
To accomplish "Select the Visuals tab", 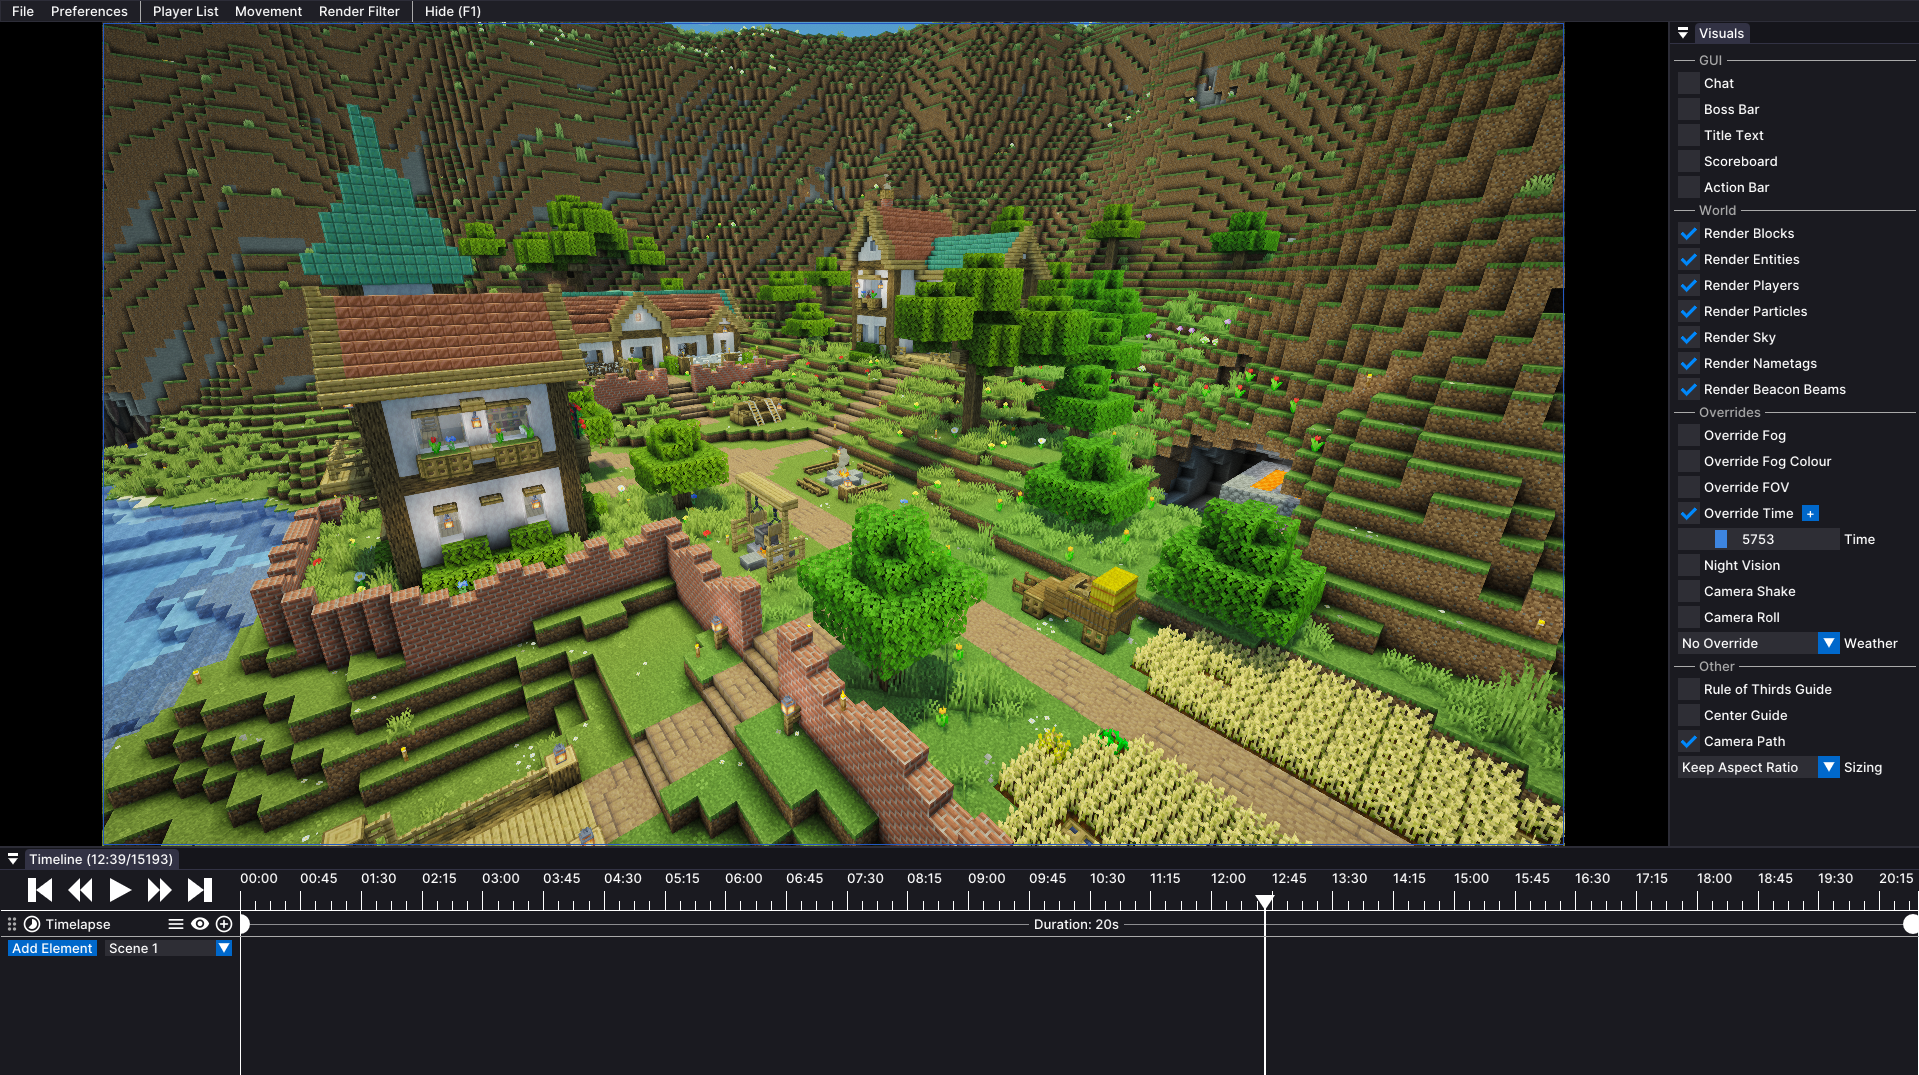I will (1721, 33).
